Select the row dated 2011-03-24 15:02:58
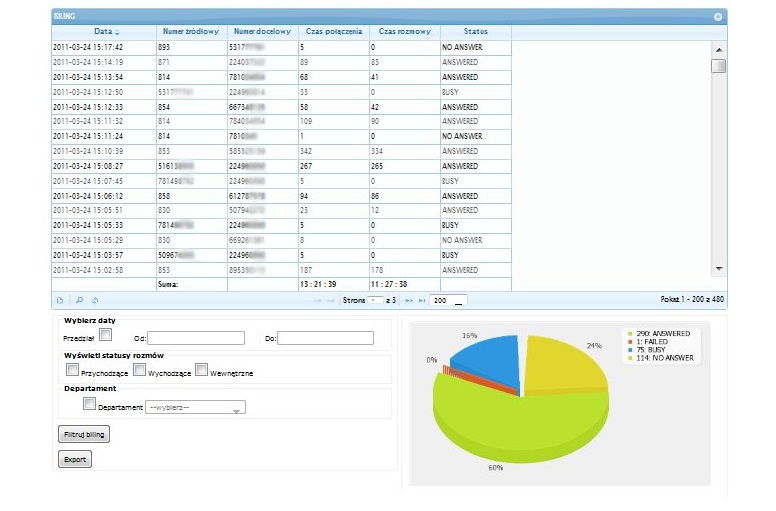 281,270
